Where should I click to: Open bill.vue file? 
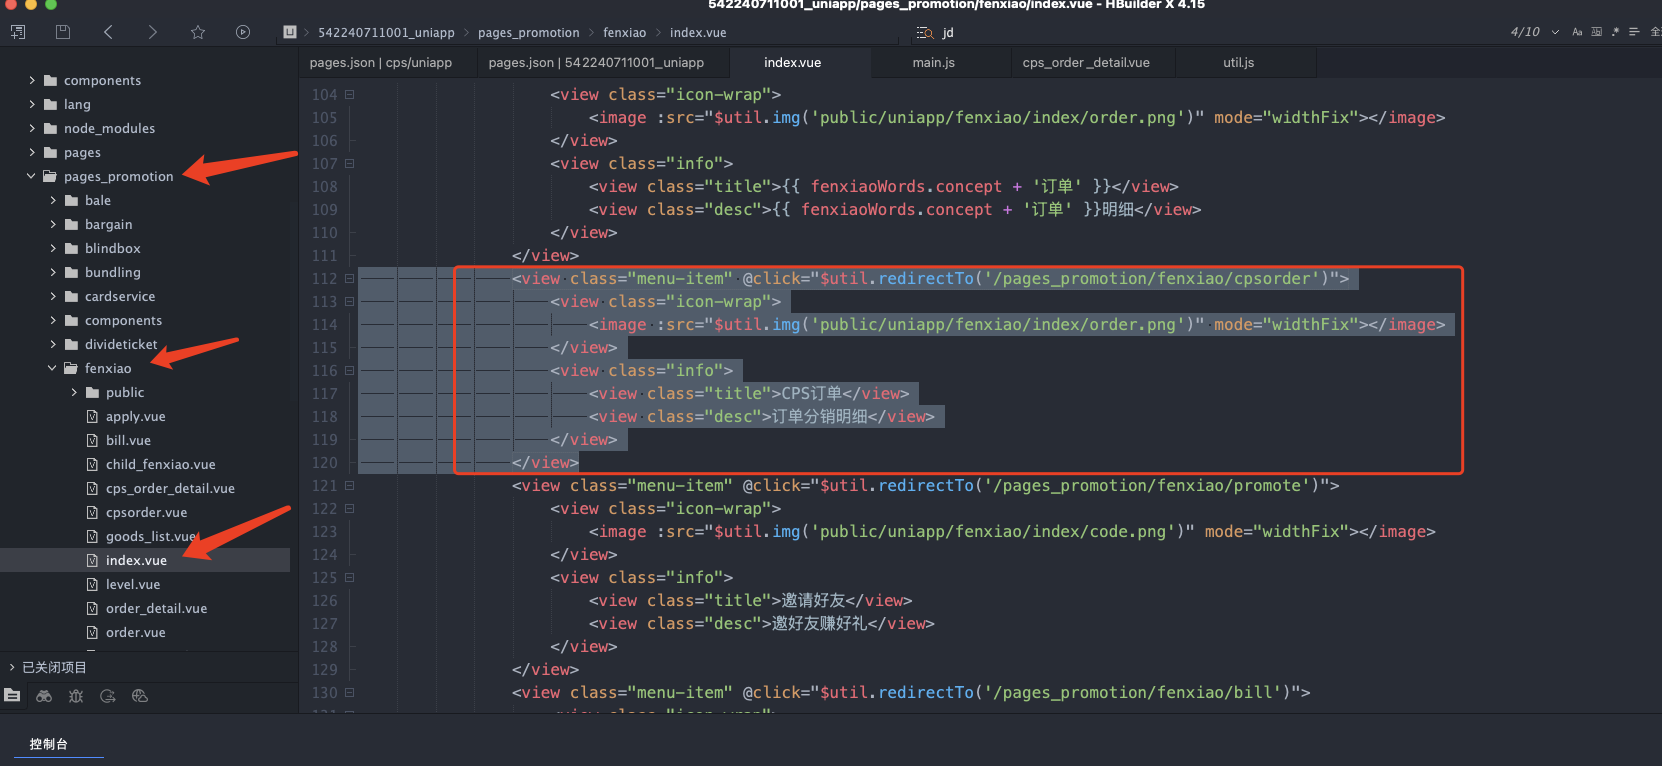[128, 440]
